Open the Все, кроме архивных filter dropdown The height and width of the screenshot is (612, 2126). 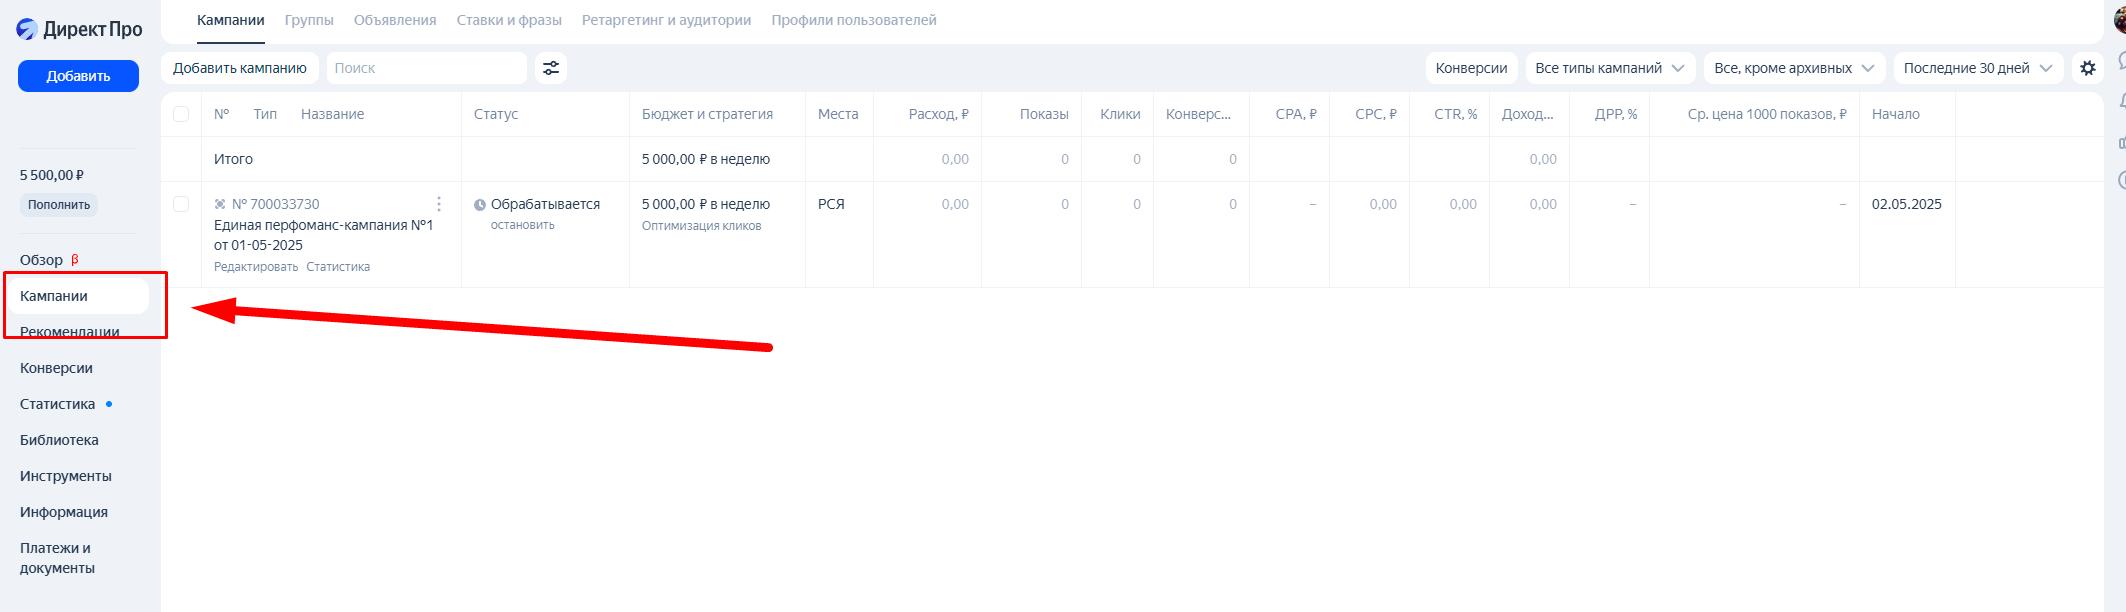coord(1794,68)
